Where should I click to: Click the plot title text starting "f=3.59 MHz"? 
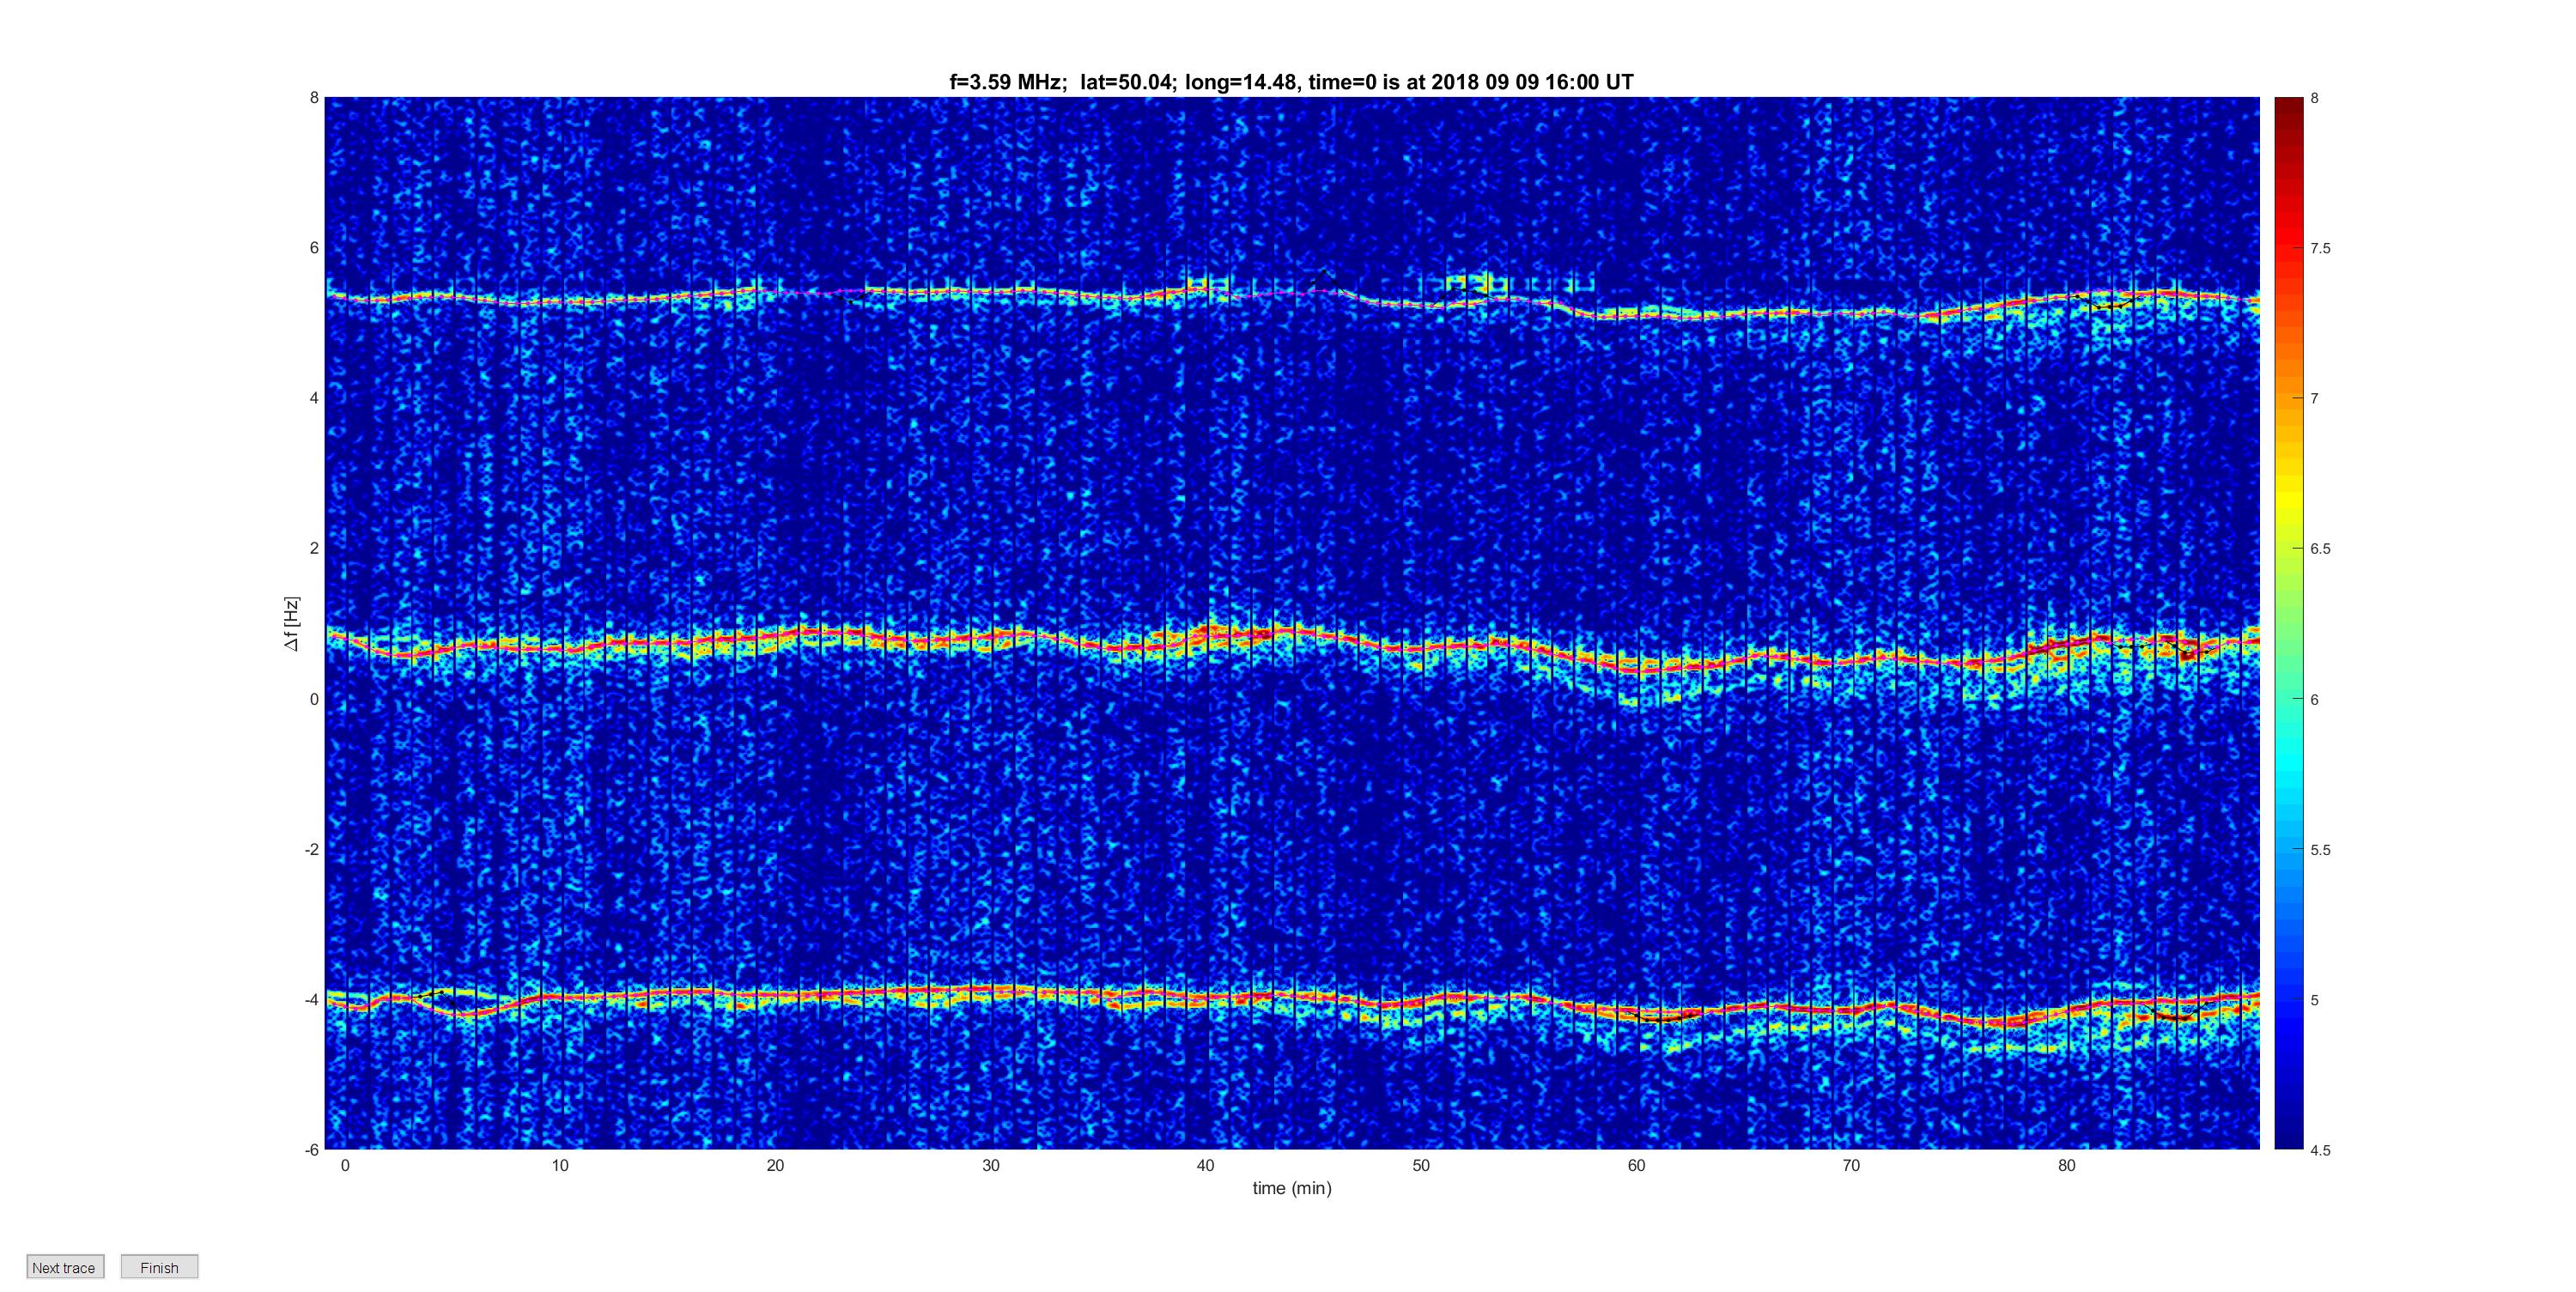point(1291,82)
